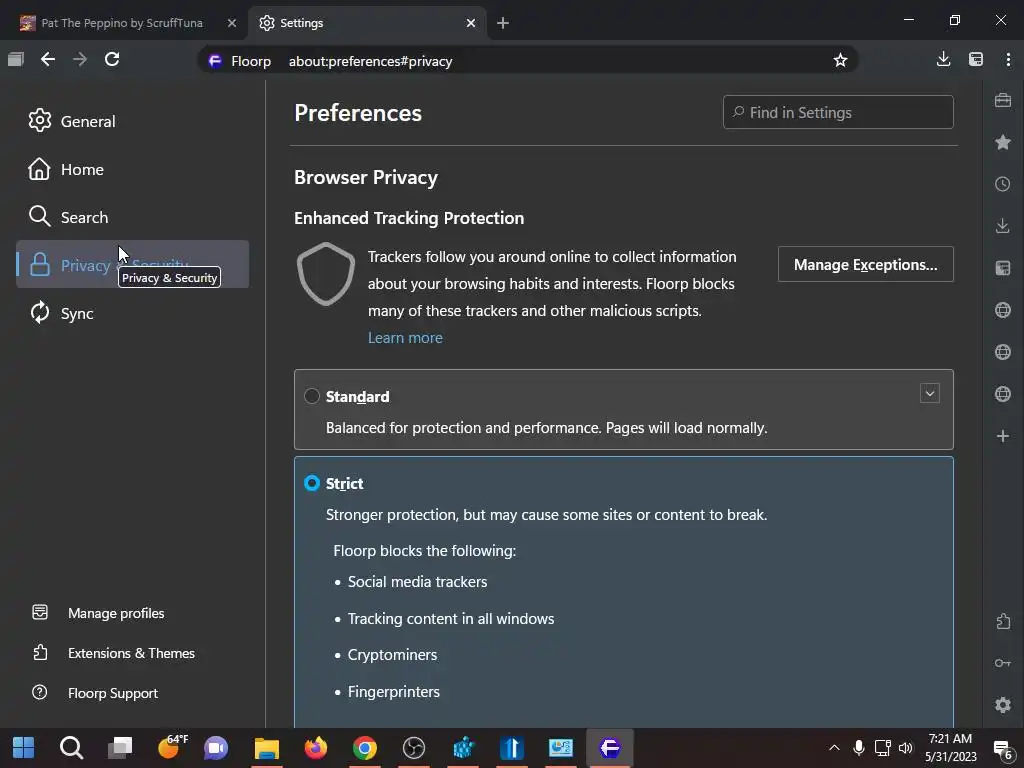Open Sync preferences category
Screen dimensions: 1024x768
tap(133, 313)
